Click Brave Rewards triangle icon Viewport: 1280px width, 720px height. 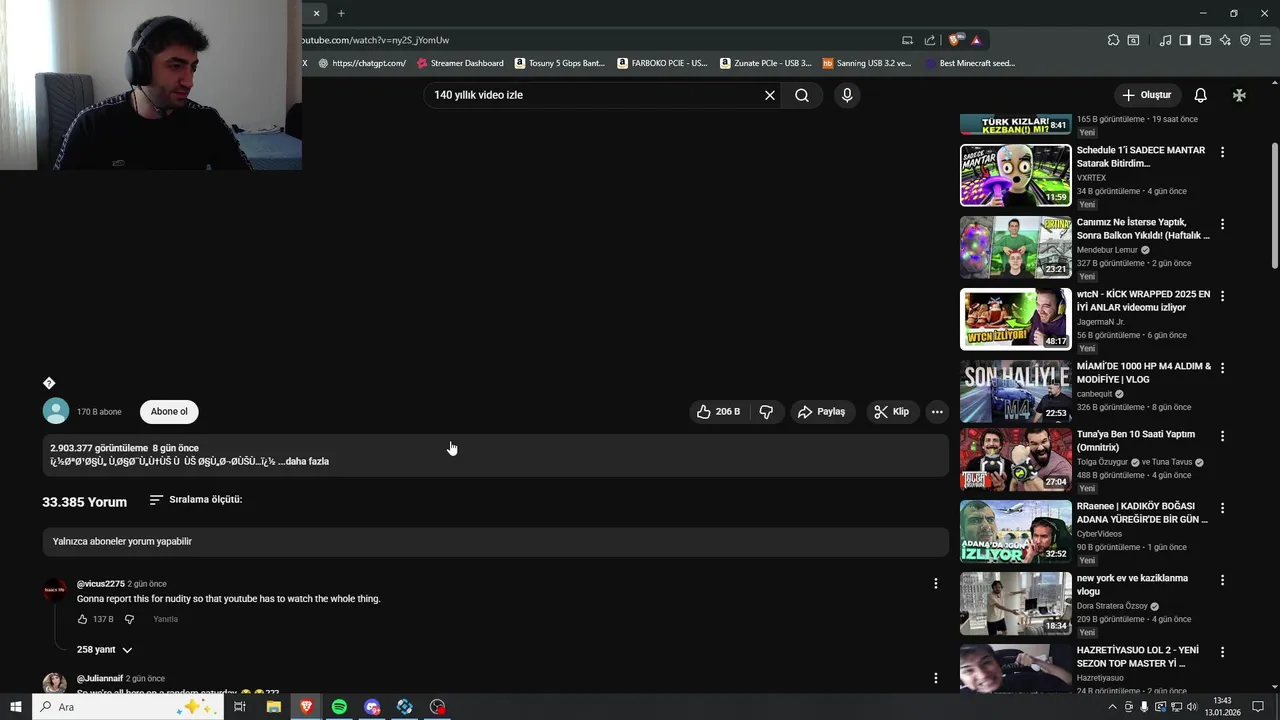976,40
